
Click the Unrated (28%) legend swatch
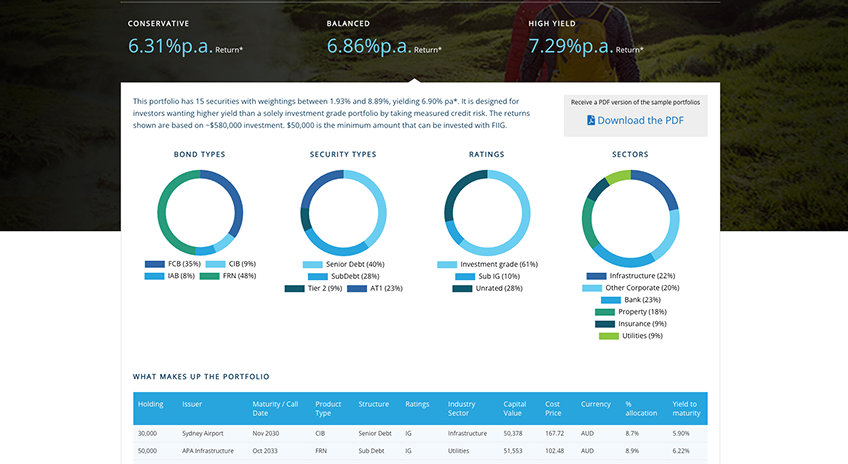(x=462, y=289)
